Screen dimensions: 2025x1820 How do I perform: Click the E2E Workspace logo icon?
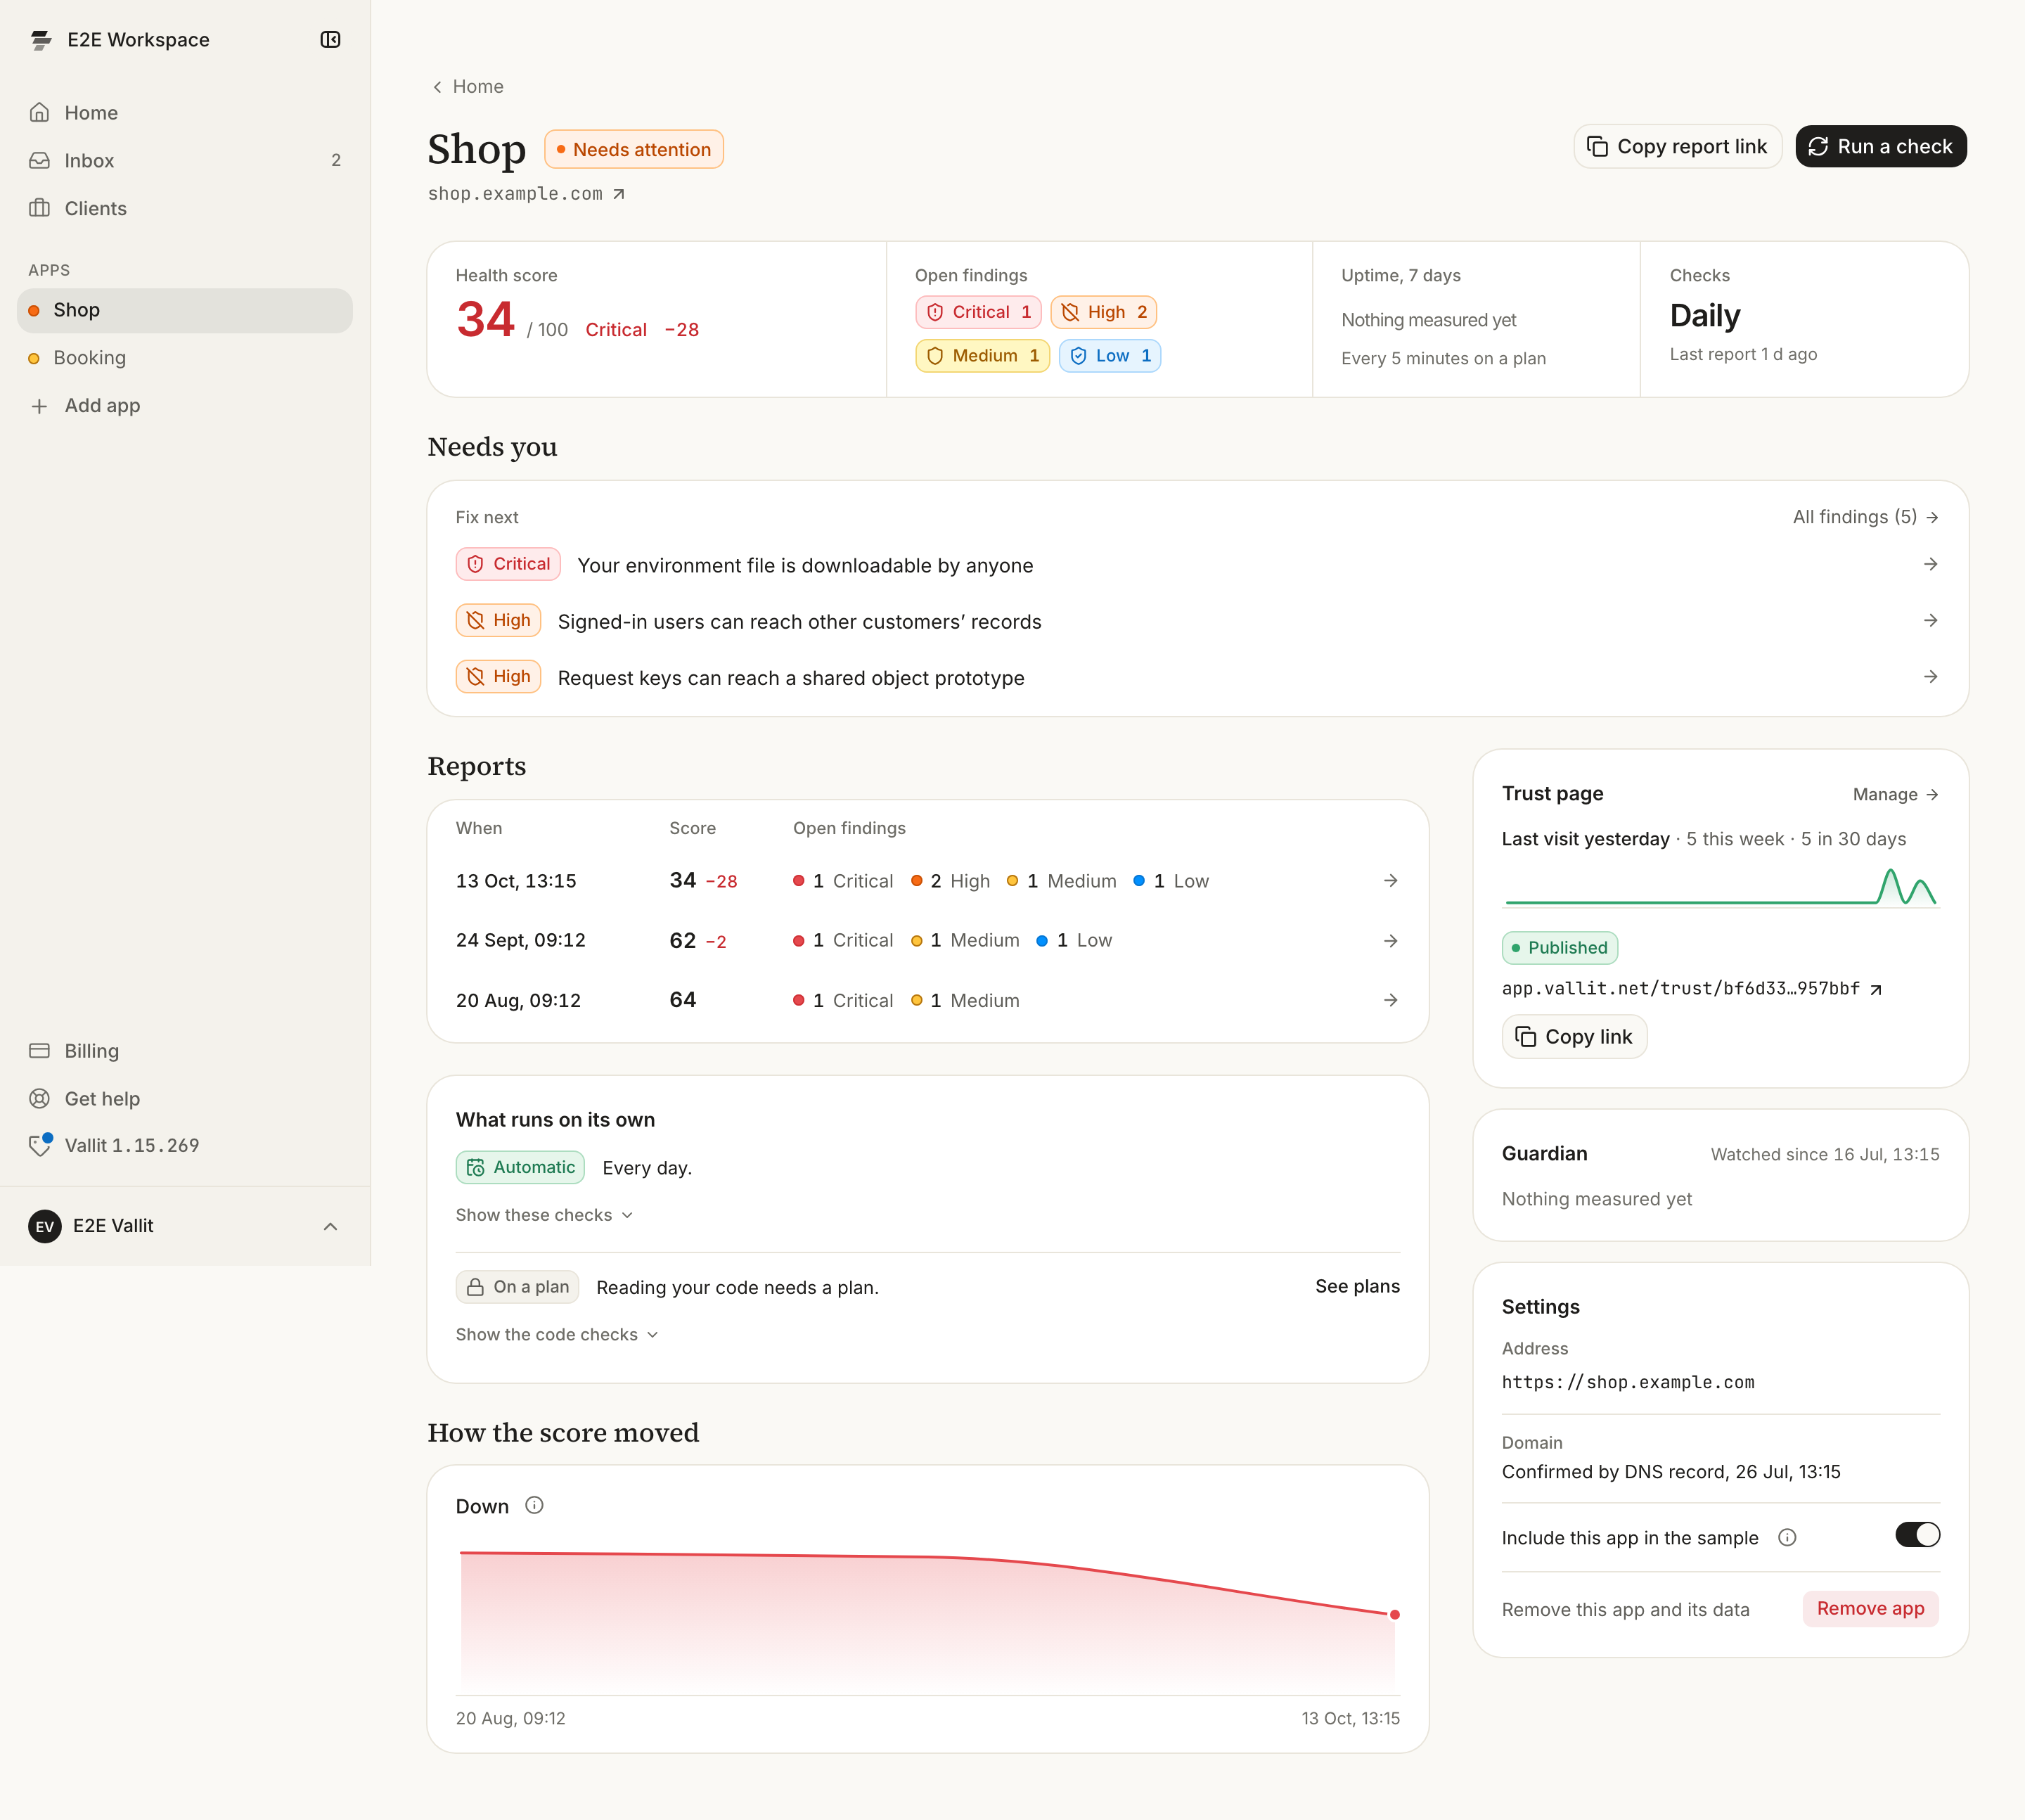(41, 40)
